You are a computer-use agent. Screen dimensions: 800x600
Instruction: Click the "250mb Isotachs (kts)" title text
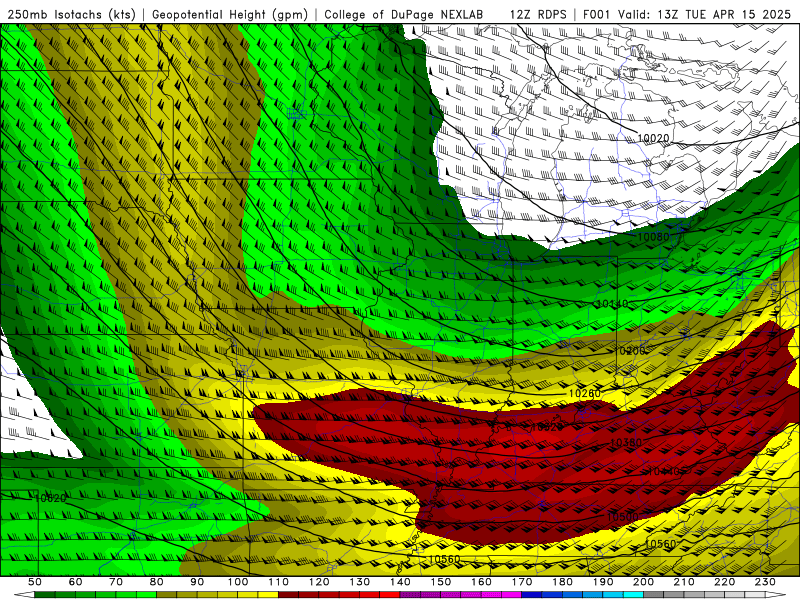(x=70, y=14)
